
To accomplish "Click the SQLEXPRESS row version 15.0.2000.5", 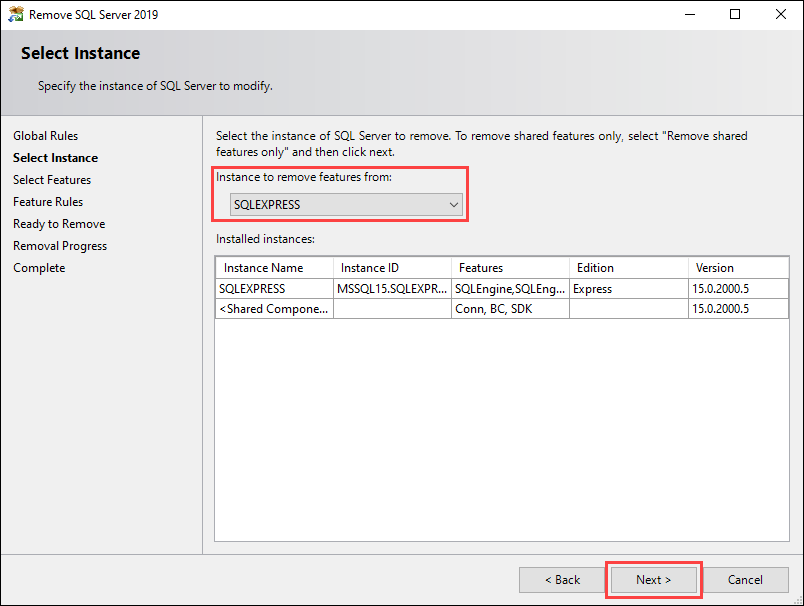I will tap(738, 289).
